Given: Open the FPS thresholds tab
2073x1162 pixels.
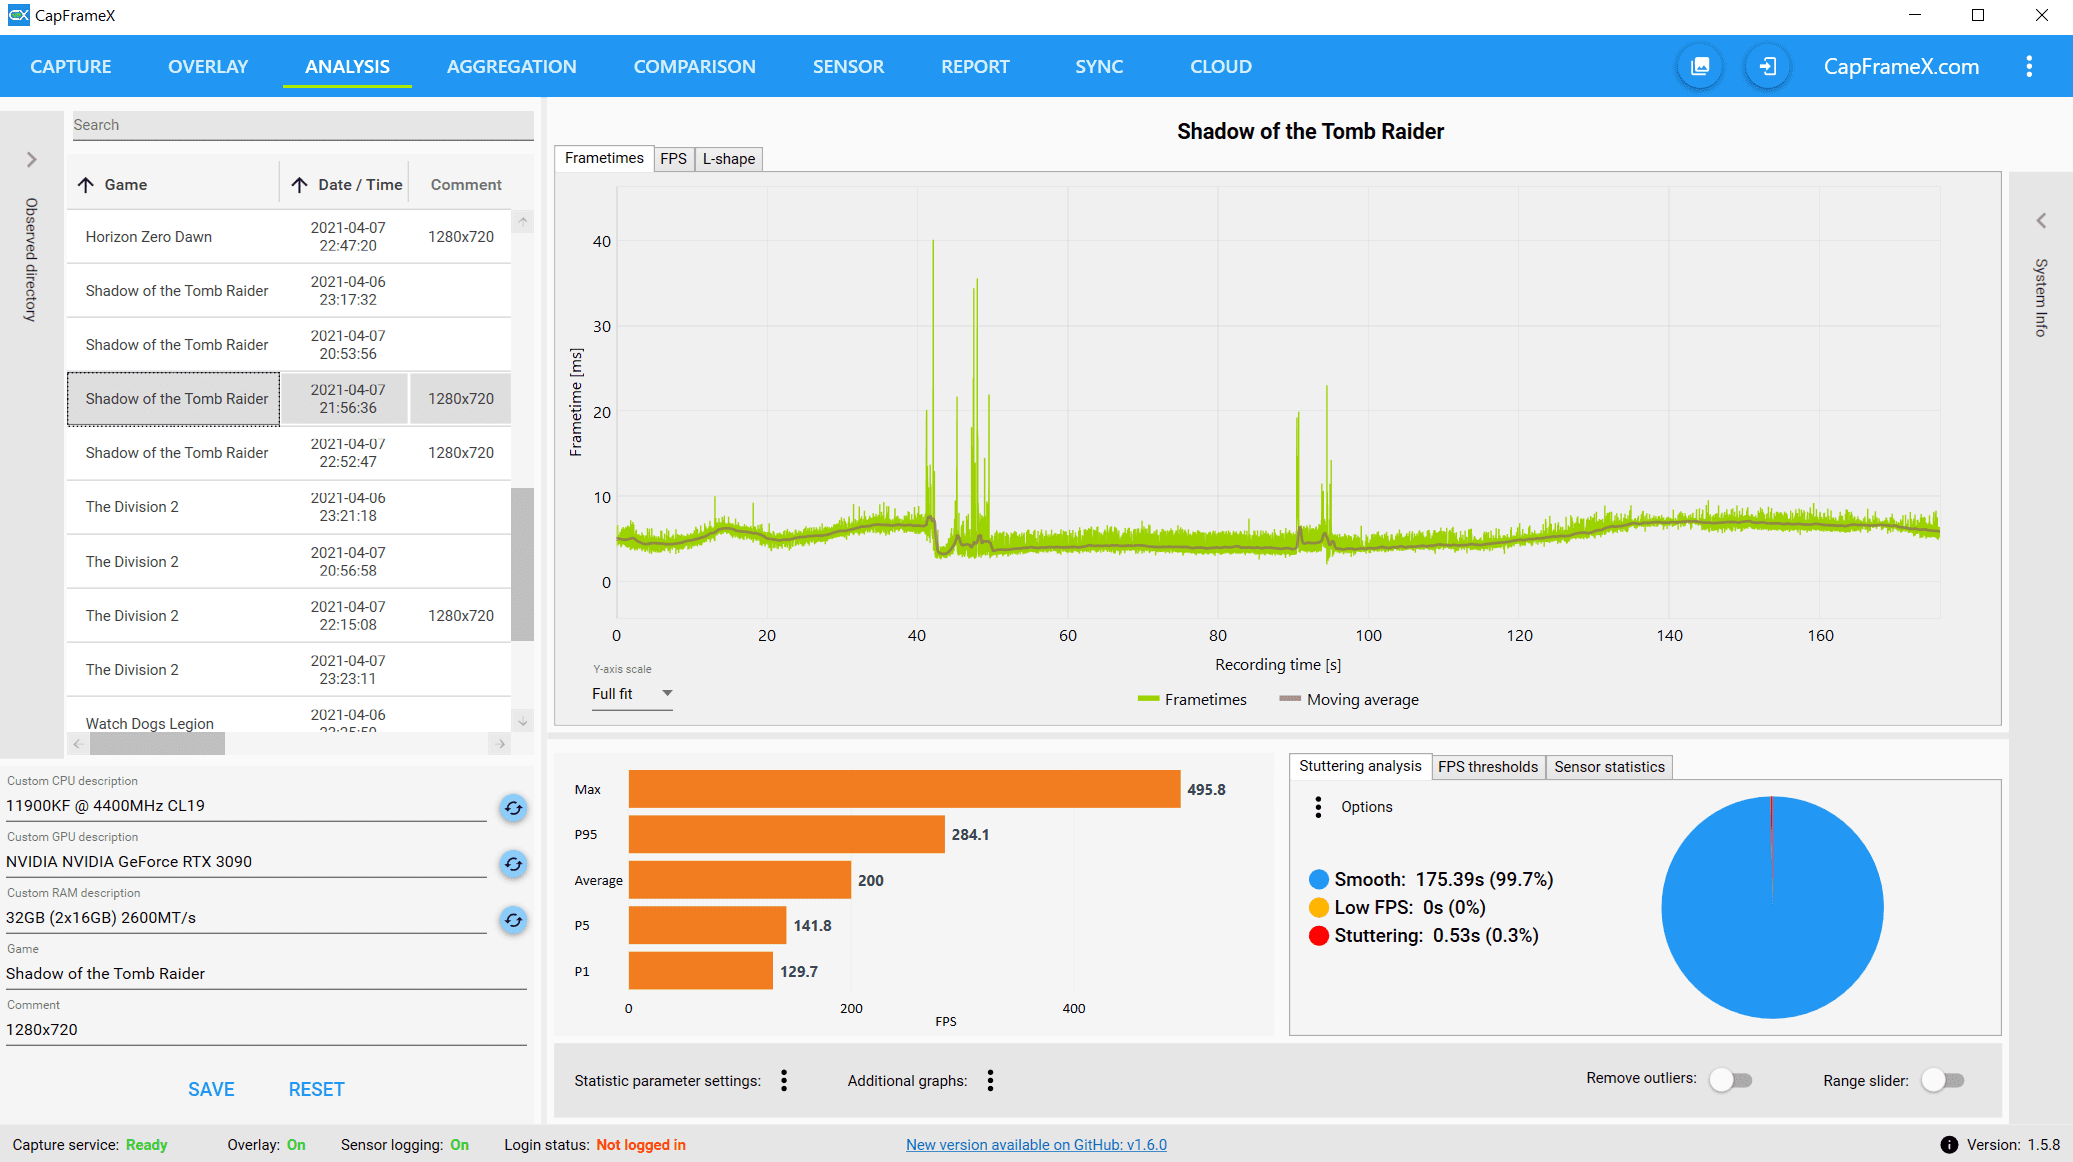Looking at the screenshot, I should coord(1487,767).
